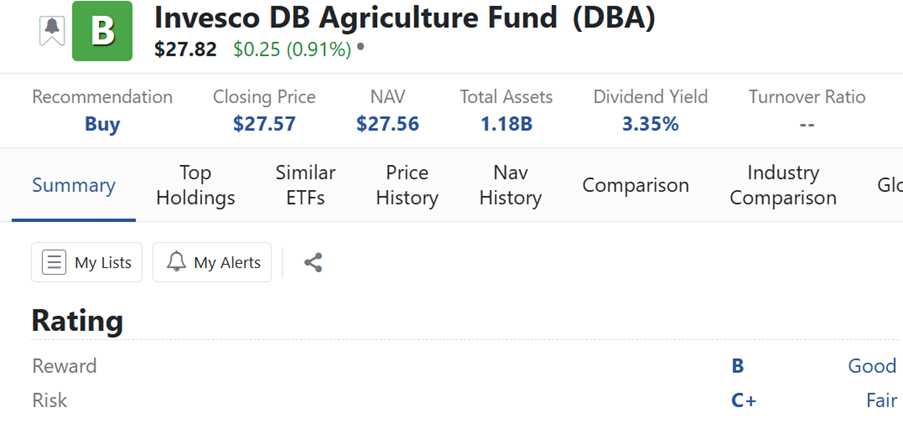
Task: Go to Price History tab
Action: click(x=407, y=185)
